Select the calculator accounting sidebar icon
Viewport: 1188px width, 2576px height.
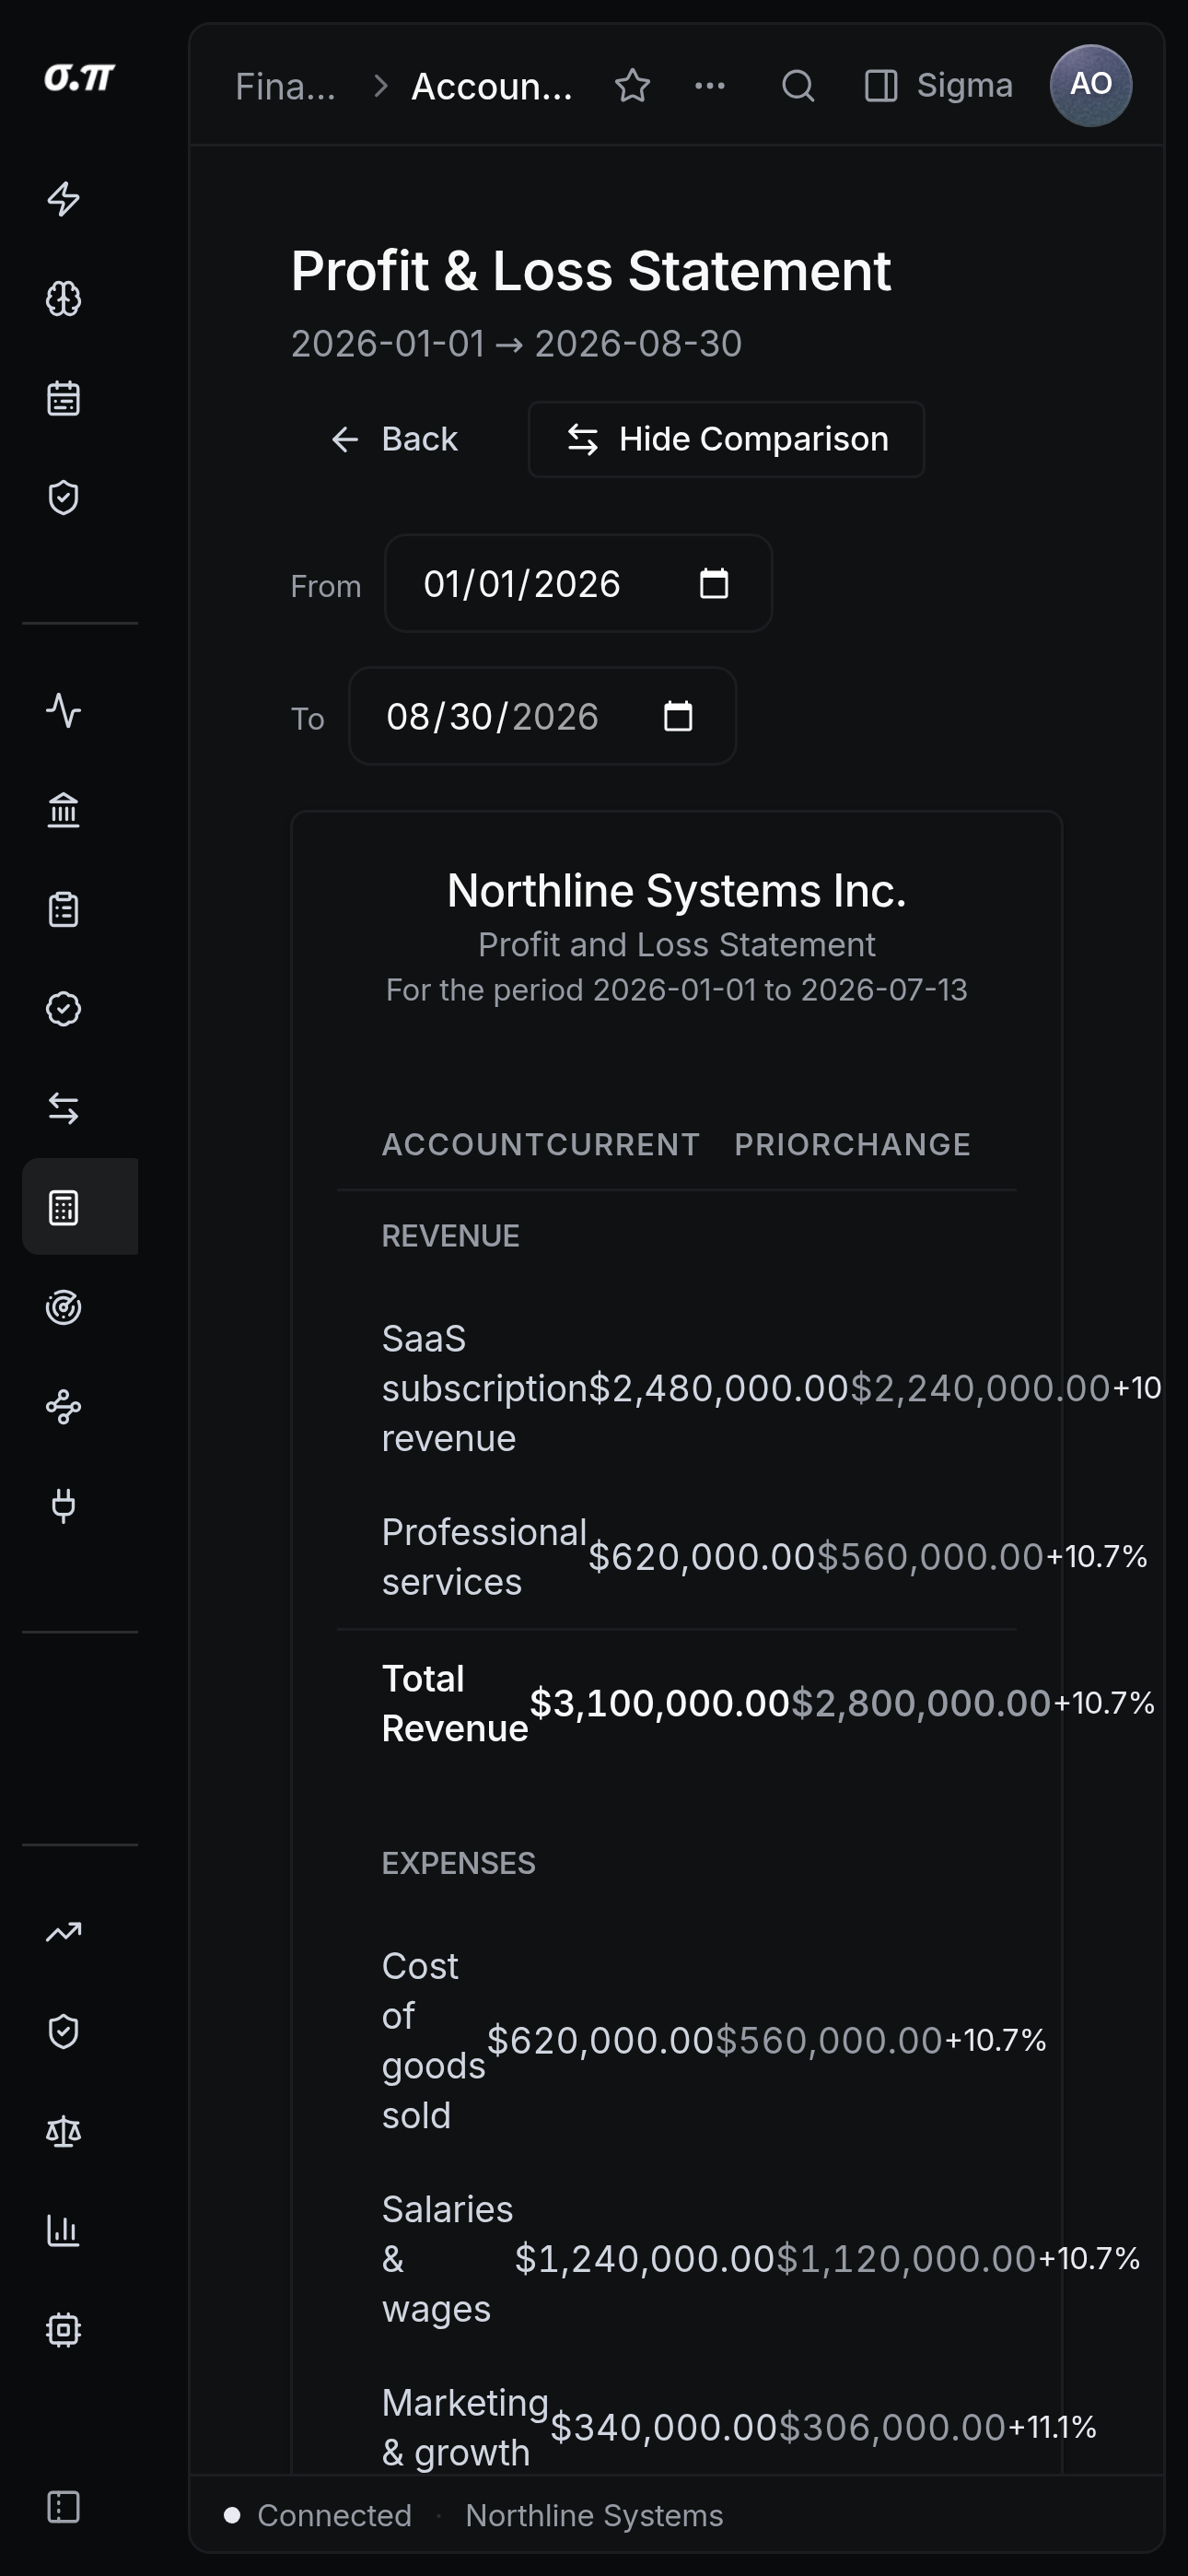[x=64, y=1207]
